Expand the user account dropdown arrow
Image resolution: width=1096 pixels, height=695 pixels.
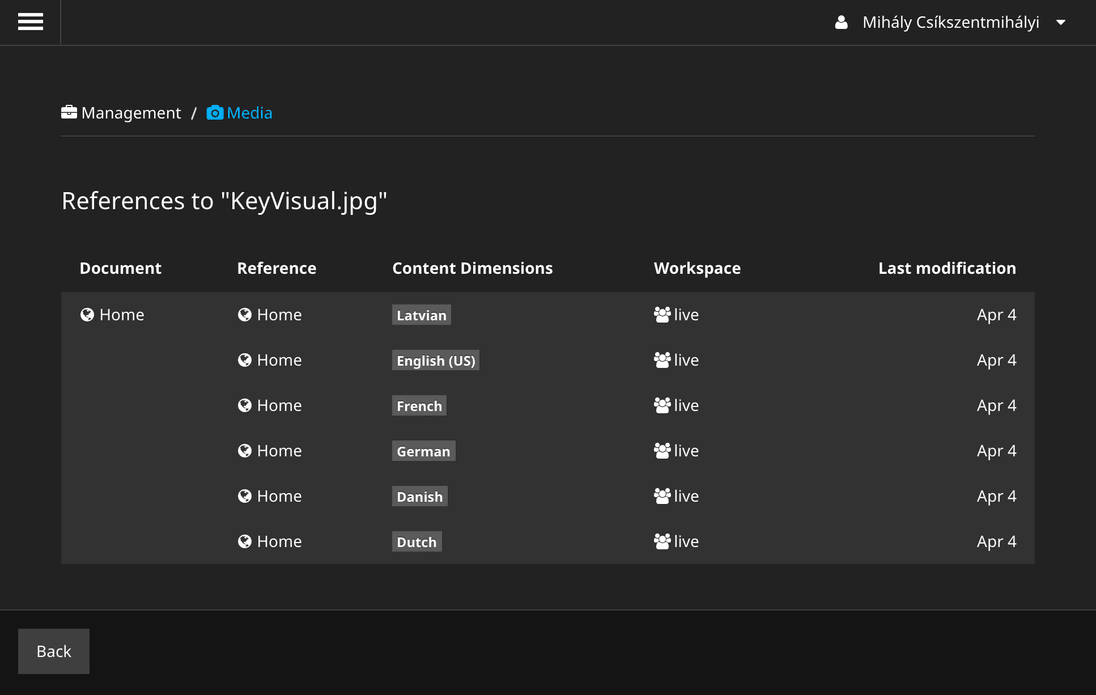tap(1060, 22)
